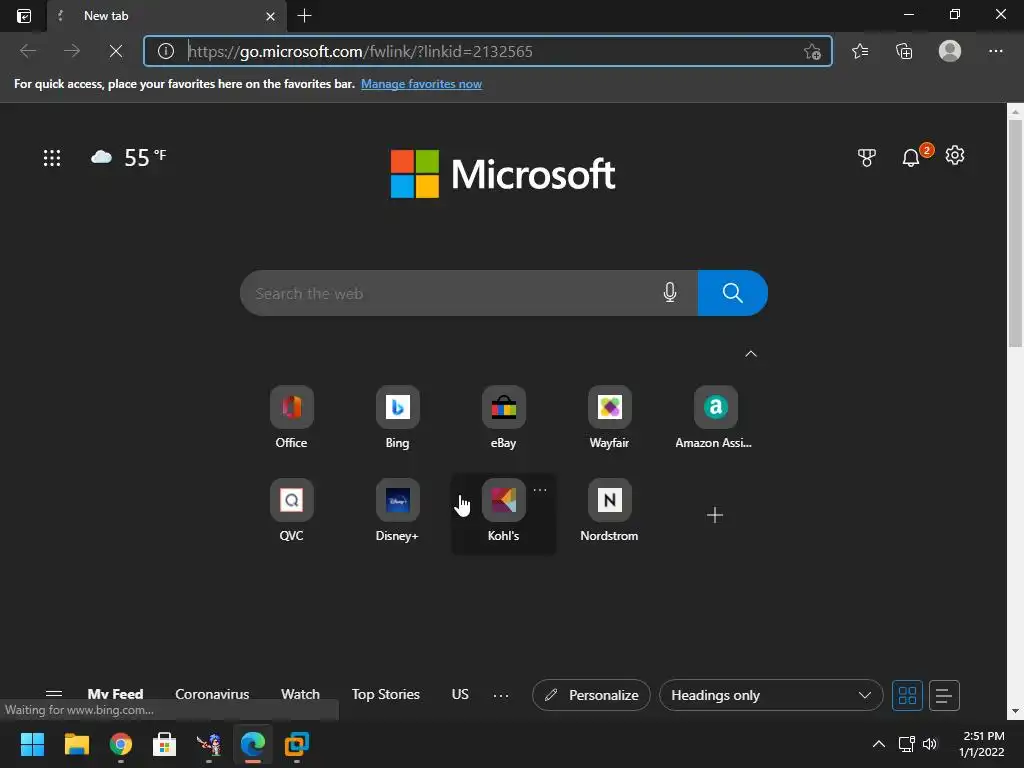Viewport: 1024px width, 768px height.
Task: Select the My Feed tab
Action: click(116, 694)
